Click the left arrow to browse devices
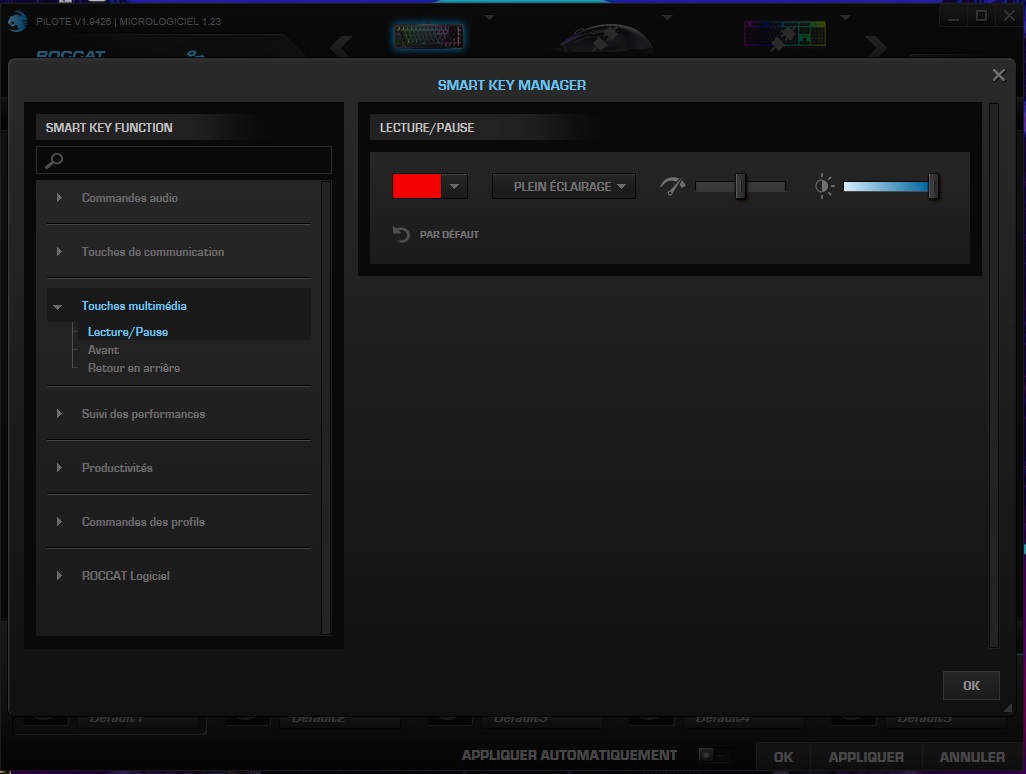This screenshot has width=1026, height=774. (x=339, y=46)
